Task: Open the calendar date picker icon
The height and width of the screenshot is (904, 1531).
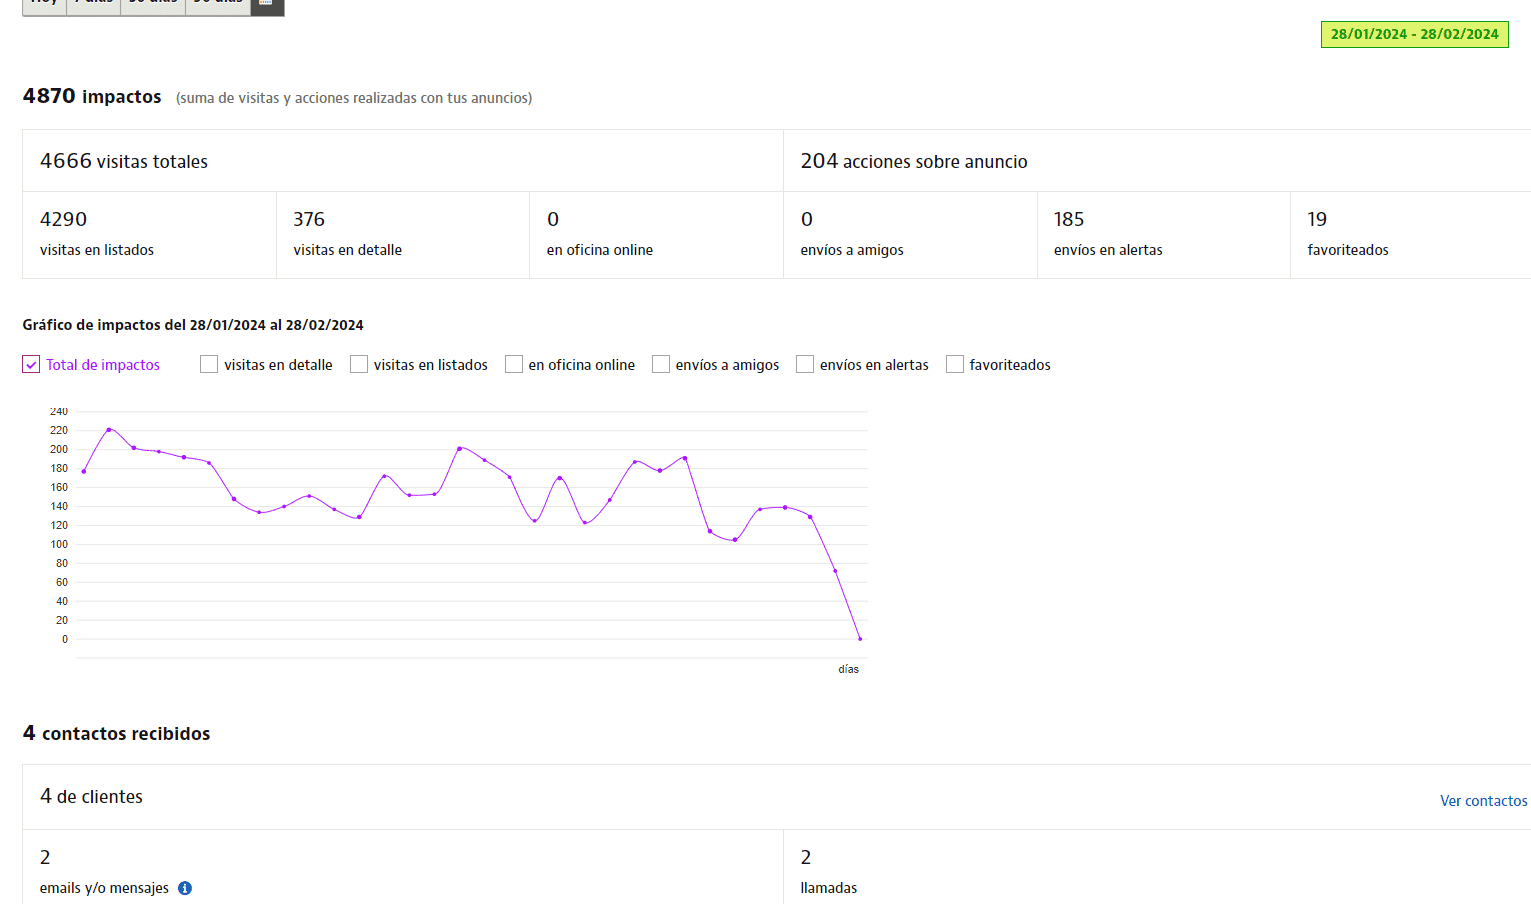Action: click(267, 5)
